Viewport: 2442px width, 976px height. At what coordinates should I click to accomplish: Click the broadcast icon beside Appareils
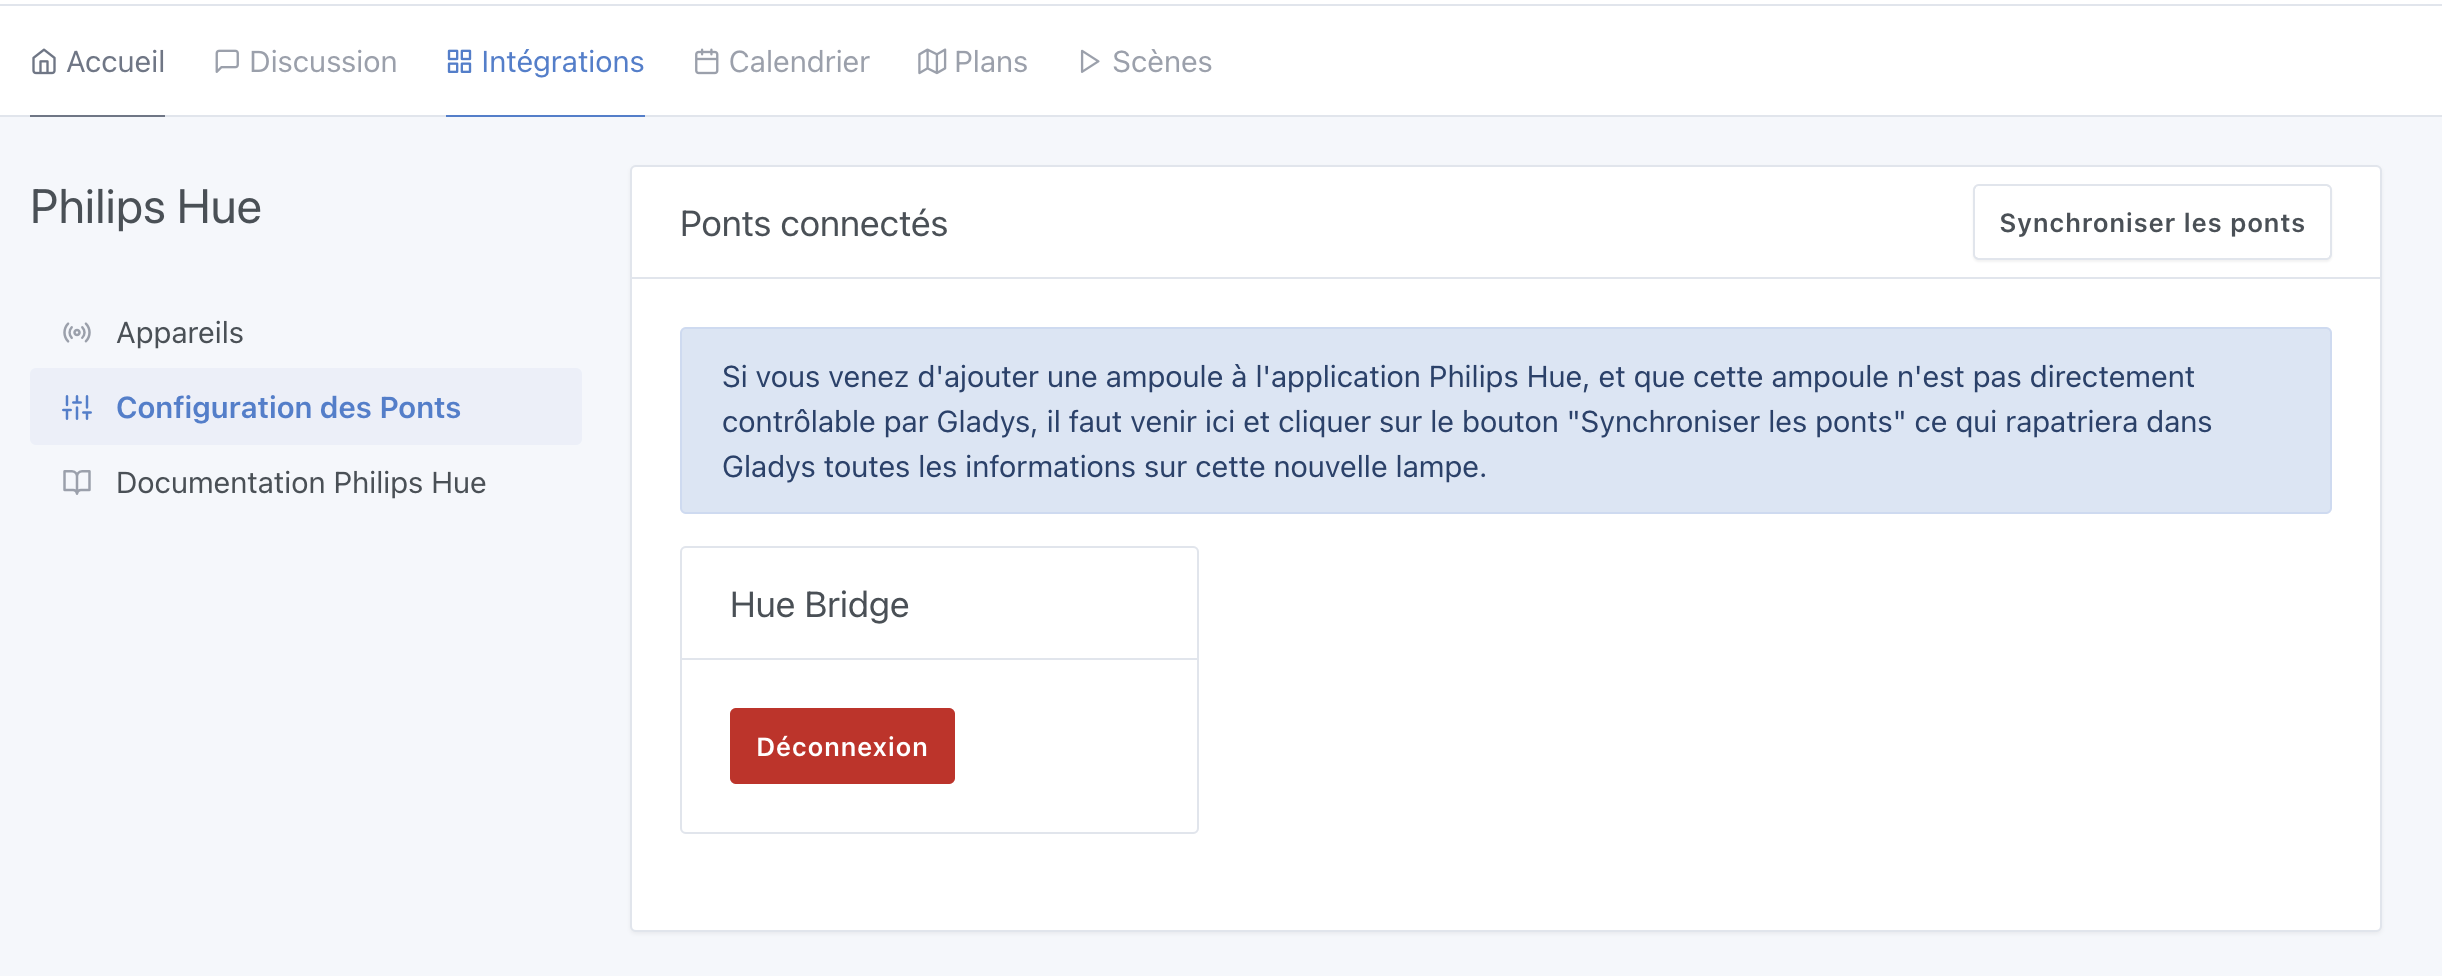click(x=76, y=332)
